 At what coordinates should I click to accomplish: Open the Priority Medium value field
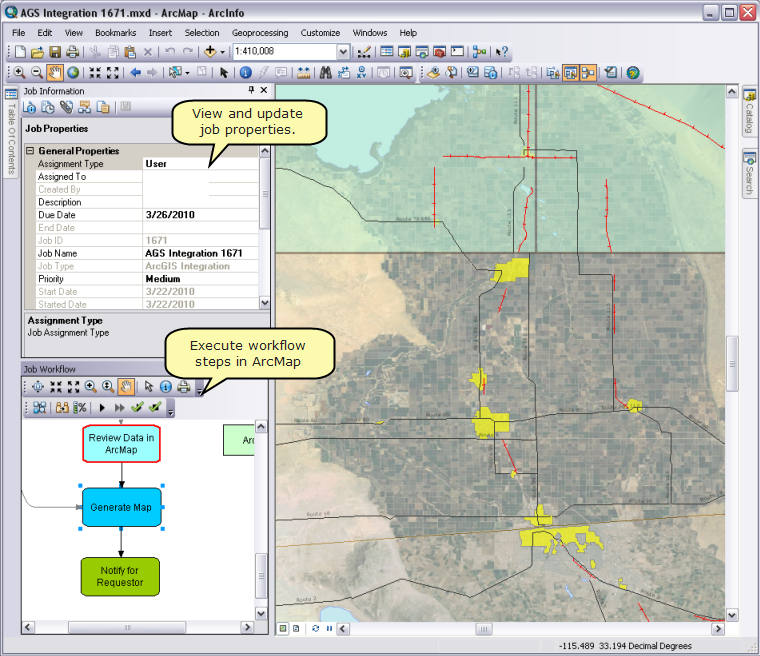[x=201, y=279]
